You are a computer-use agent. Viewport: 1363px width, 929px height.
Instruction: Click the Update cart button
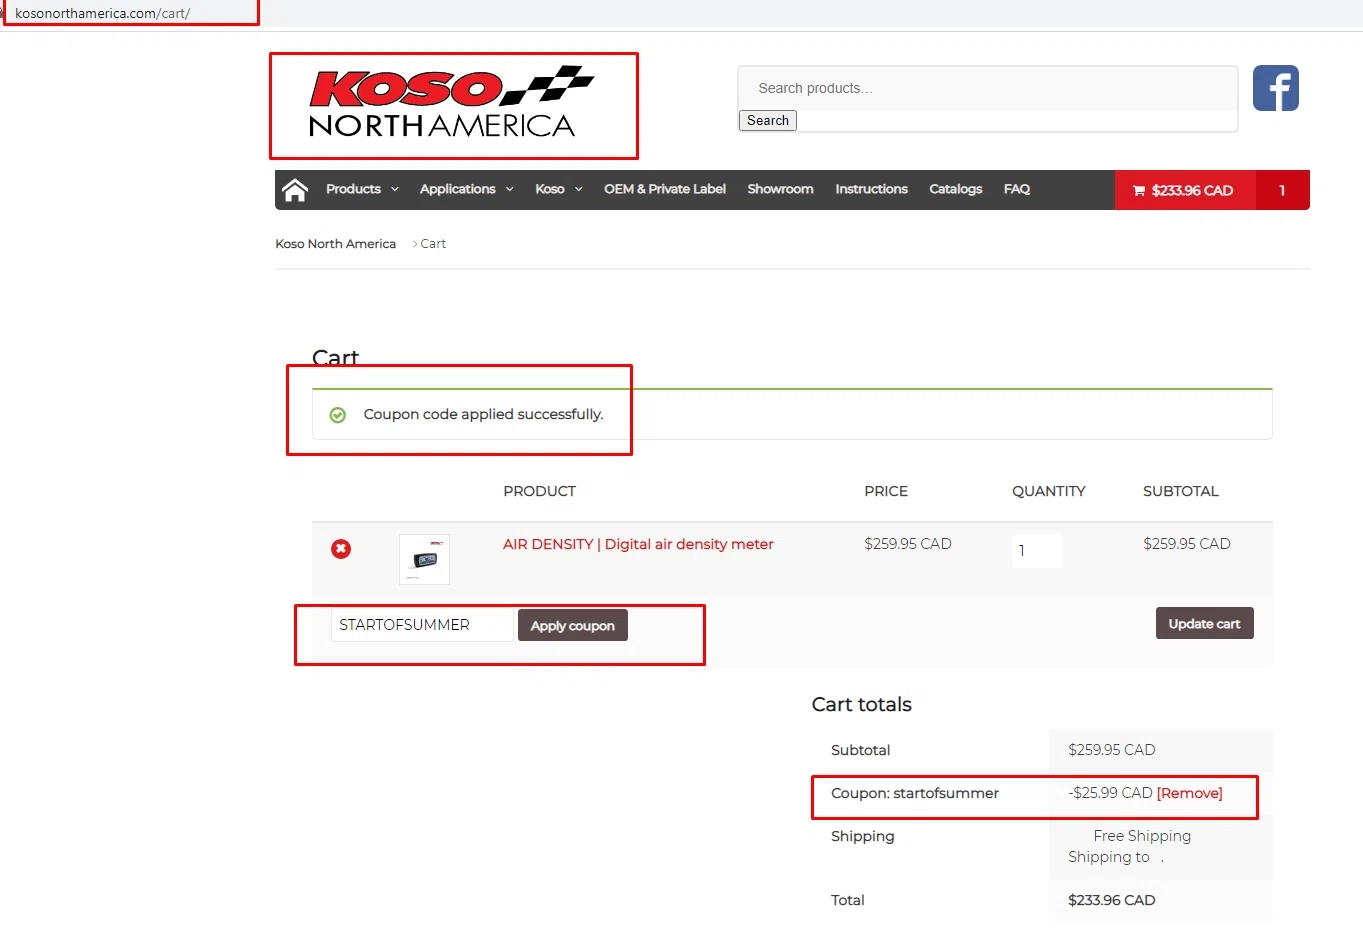point(1205,623)
